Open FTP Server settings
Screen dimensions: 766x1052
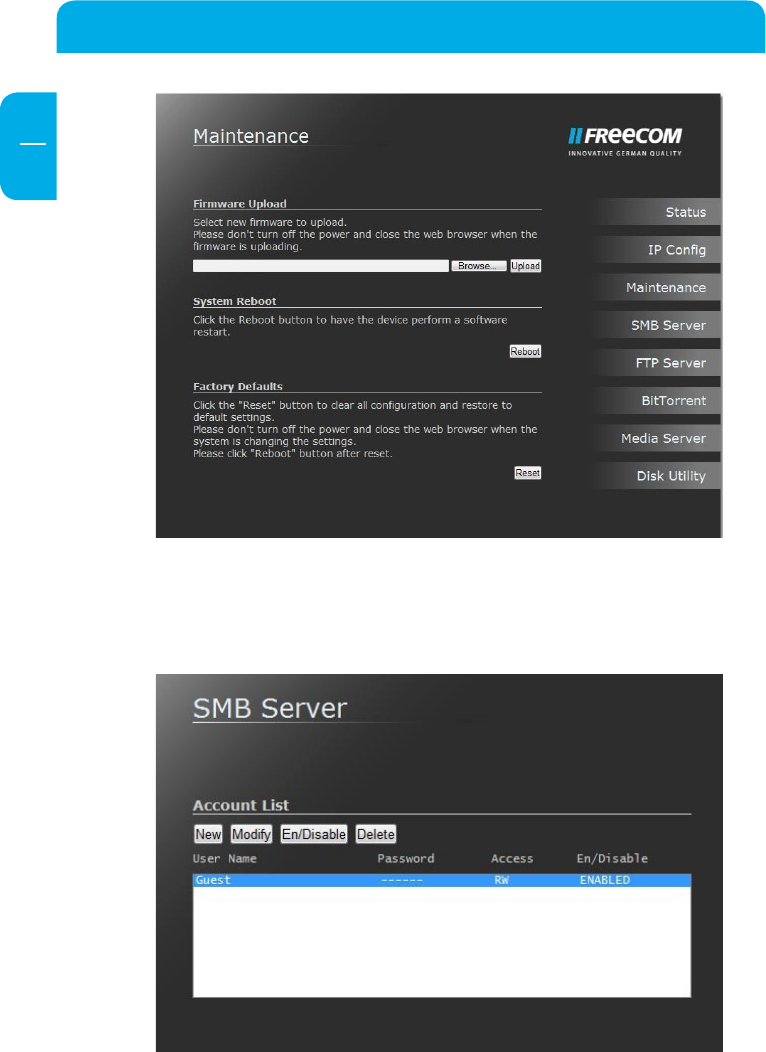click(656, 363)
